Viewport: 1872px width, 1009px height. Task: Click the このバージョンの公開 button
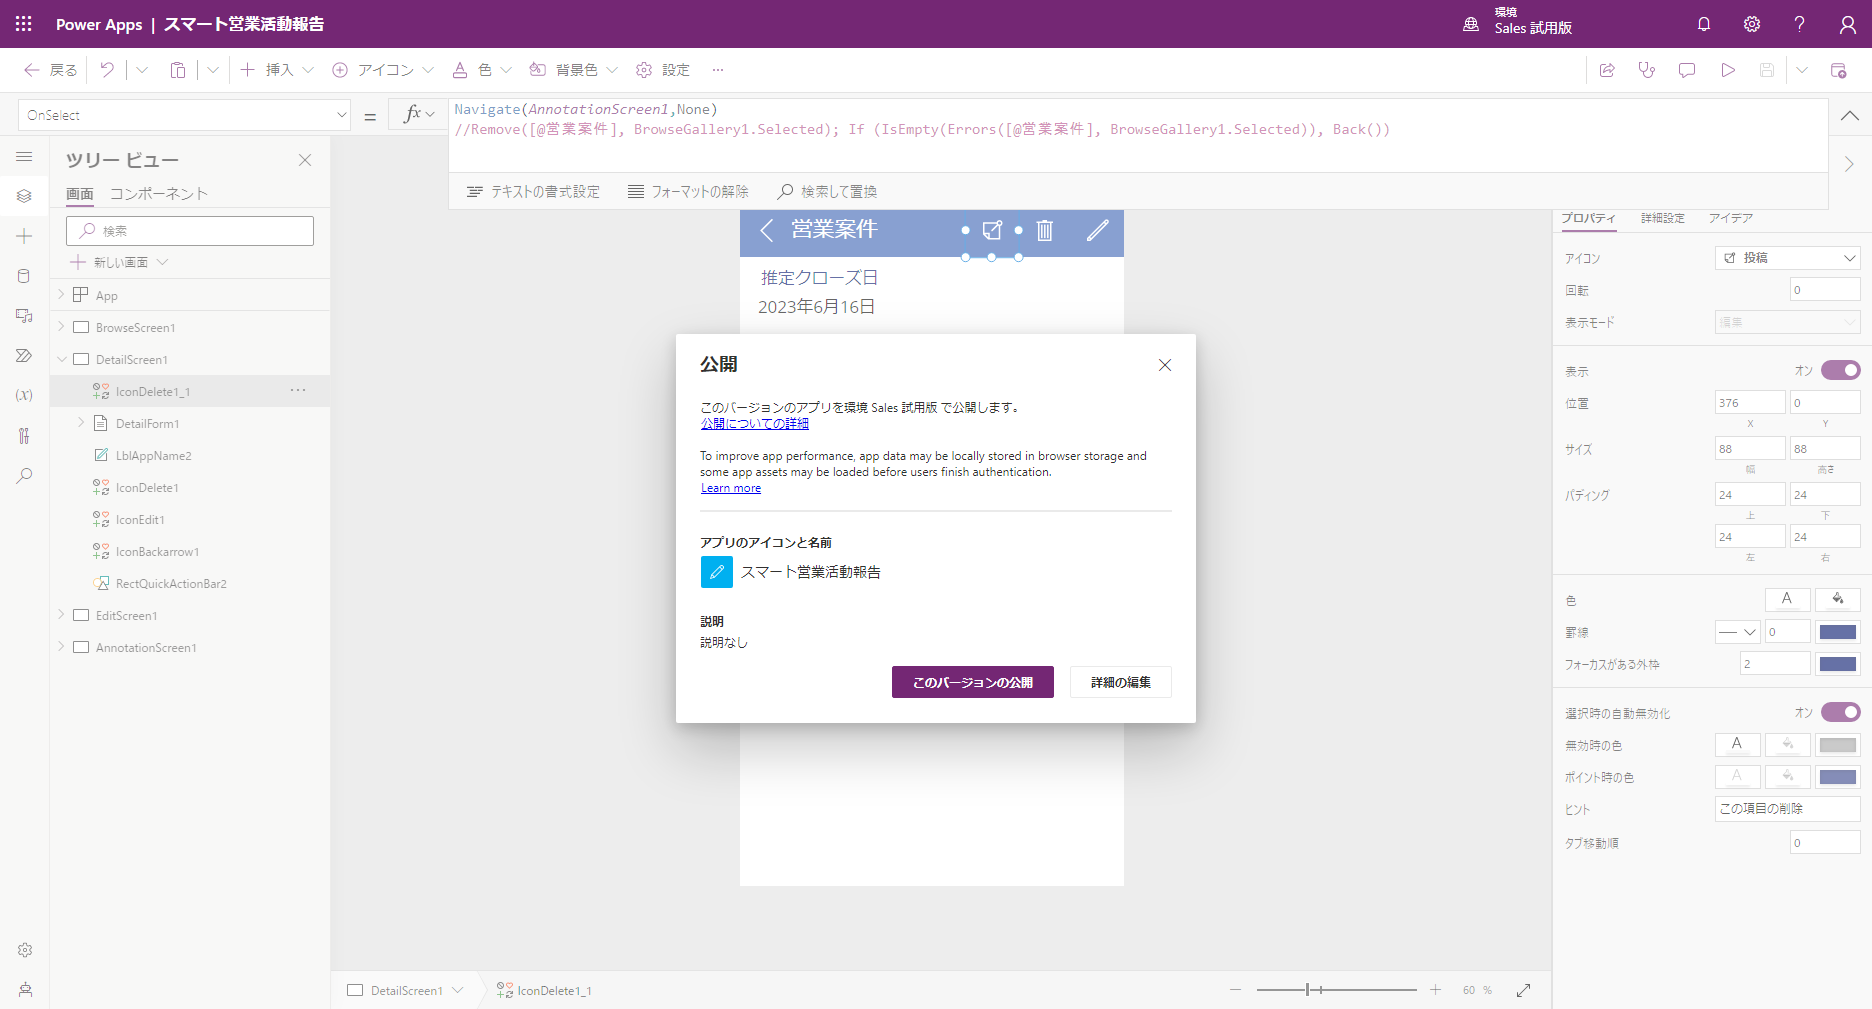(x=973, y=682)
